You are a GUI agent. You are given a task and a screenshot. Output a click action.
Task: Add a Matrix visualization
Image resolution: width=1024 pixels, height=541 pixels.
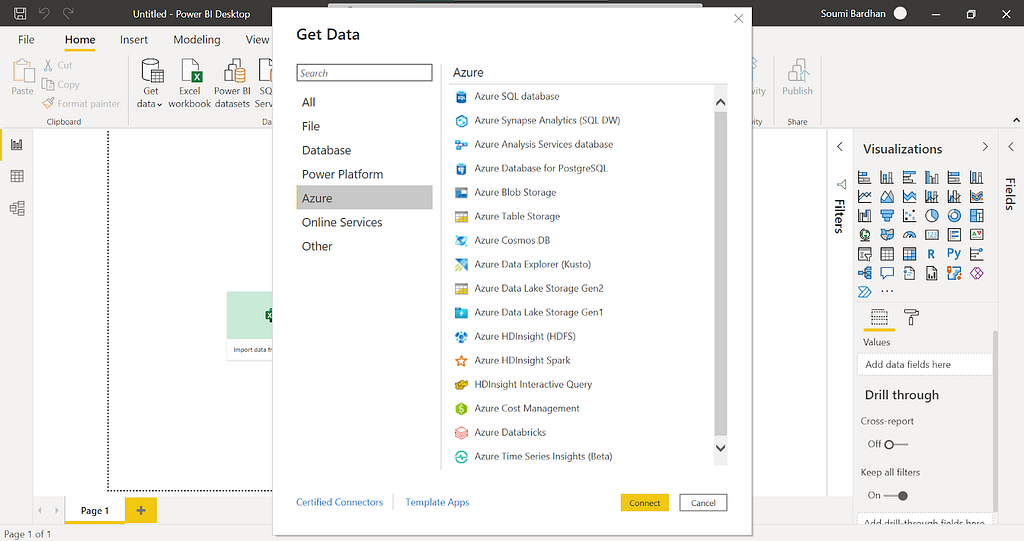coord(909,254)
